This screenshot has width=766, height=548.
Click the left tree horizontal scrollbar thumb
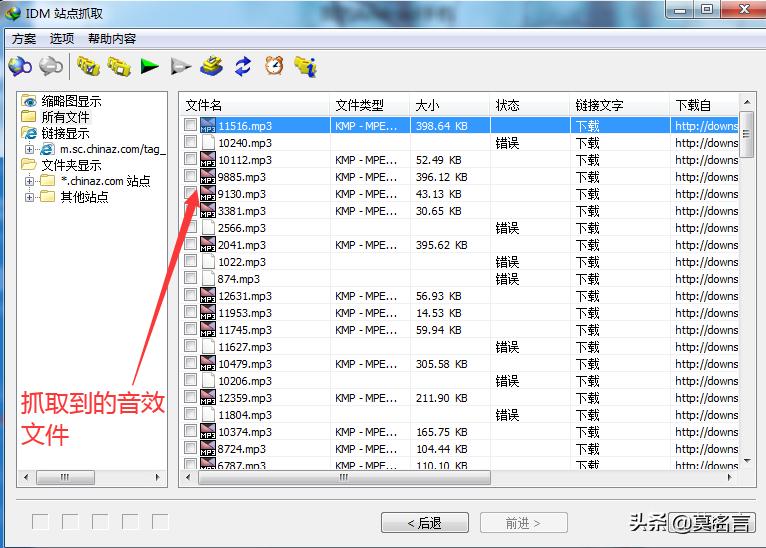[x=65, y=477]
